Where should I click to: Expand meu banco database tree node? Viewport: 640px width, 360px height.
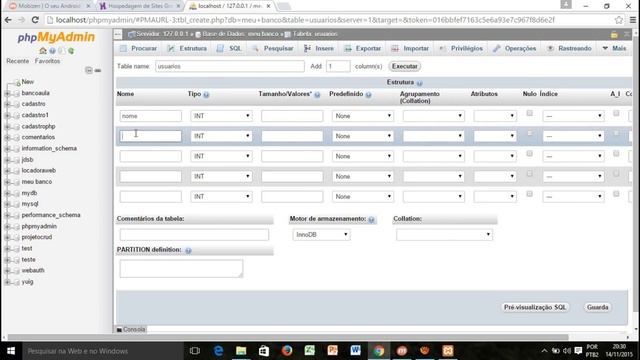pos(7,182)
